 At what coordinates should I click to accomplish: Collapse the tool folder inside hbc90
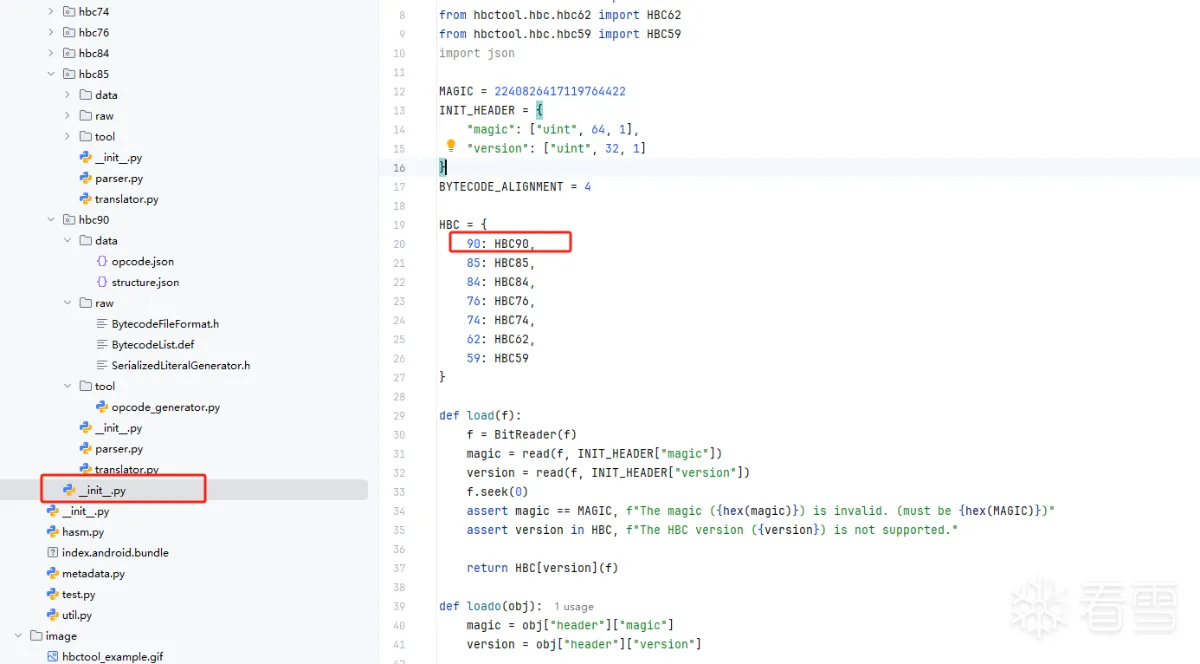pyautogui.click(x=68, y=386)
